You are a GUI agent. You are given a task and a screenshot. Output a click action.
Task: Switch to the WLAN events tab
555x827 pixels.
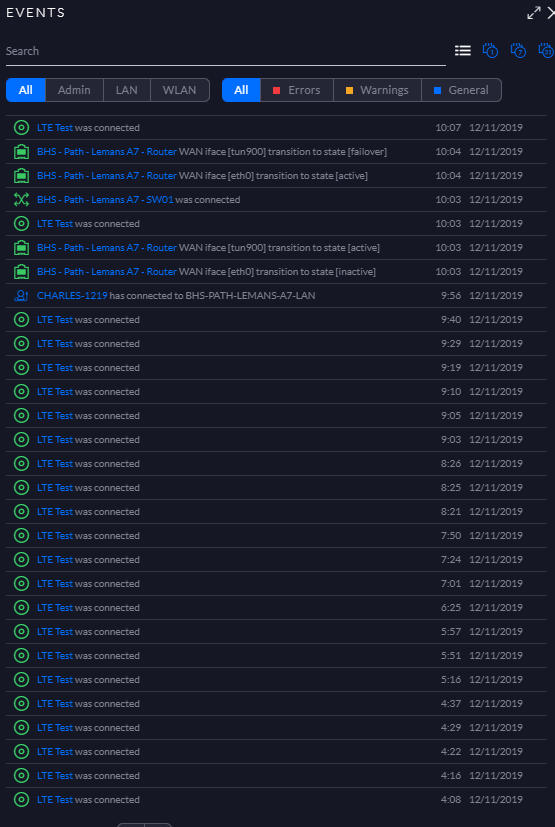[179, 90]
